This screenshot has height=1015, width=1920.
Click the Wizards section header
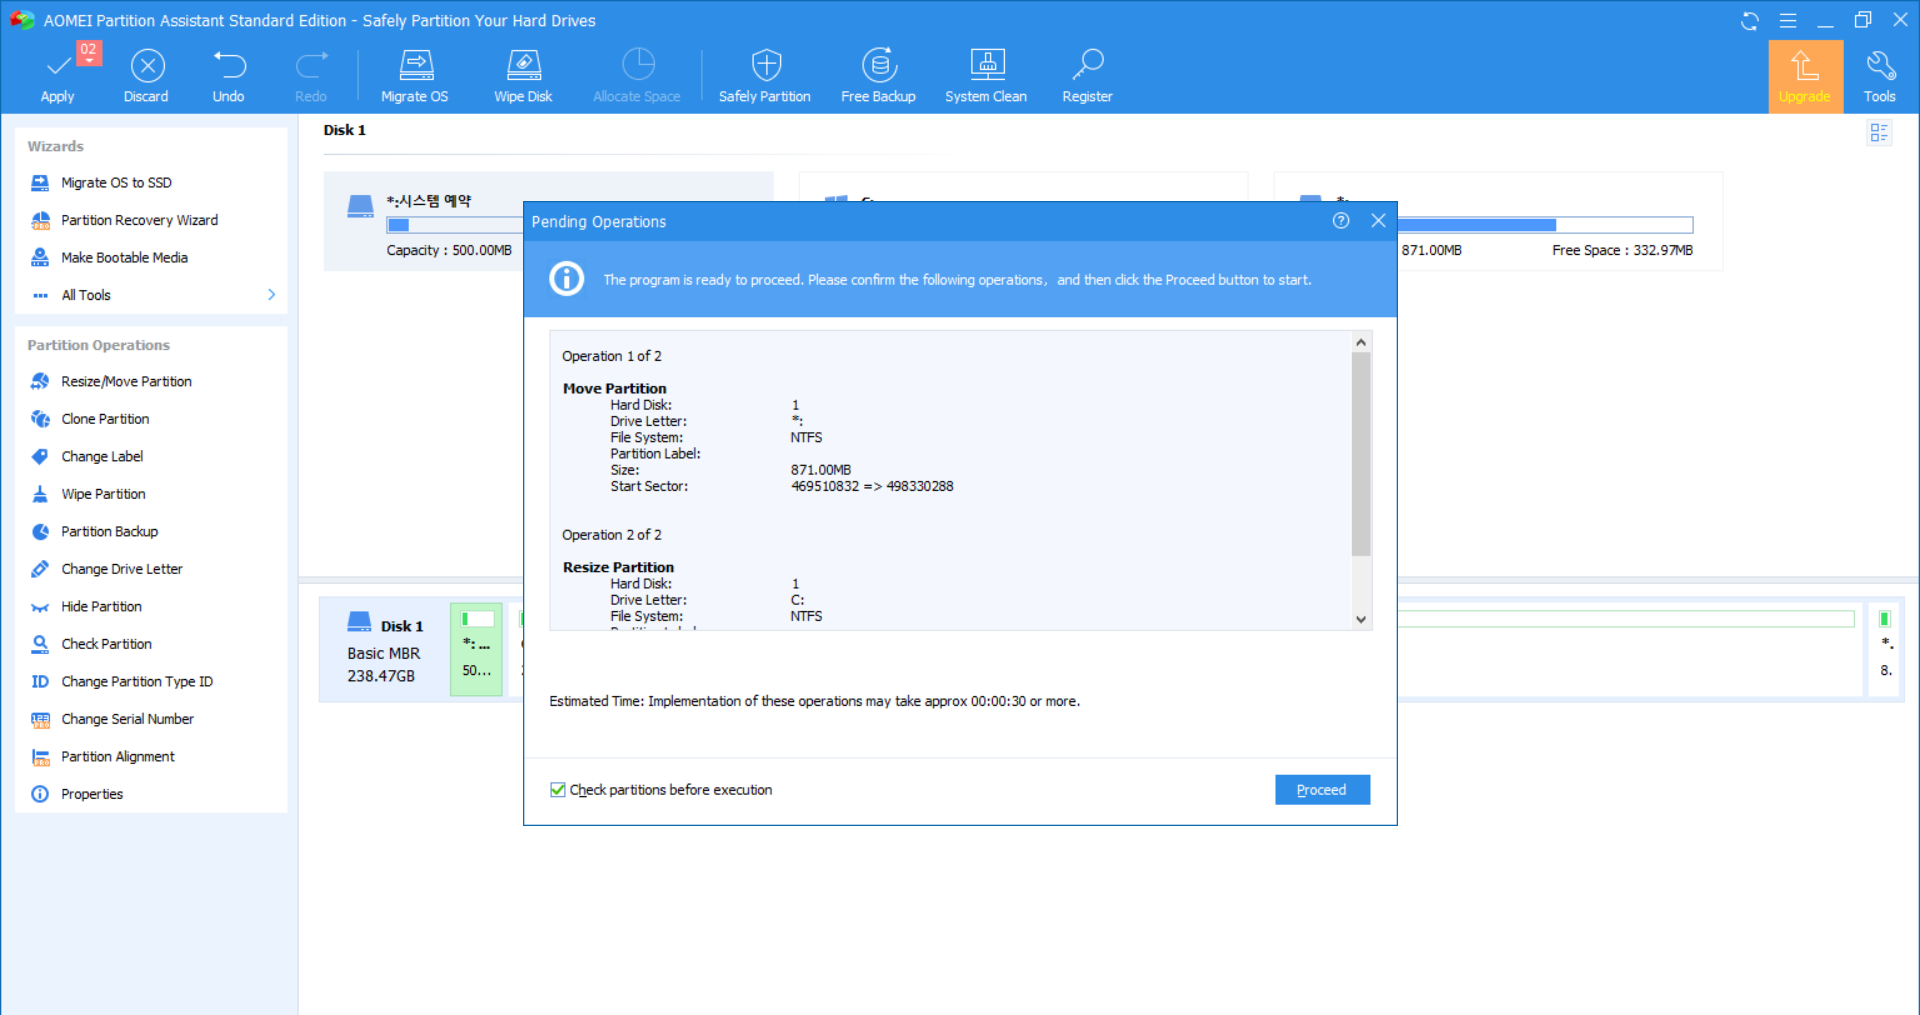click(56, 146)
